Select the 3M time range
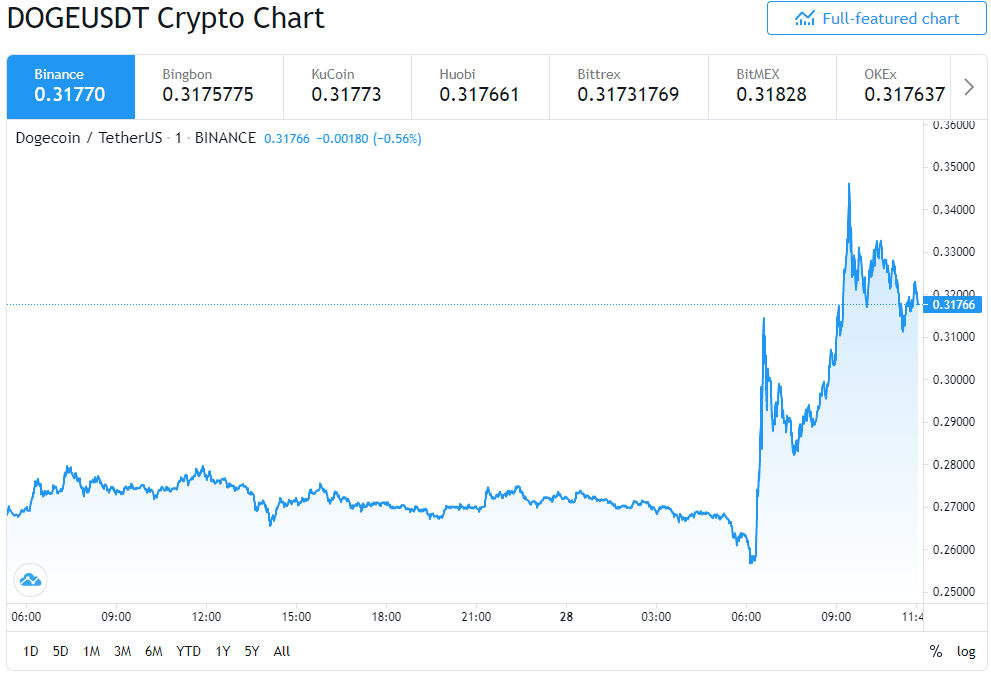Image resolution: width=991 pixels, height=677 pixels. pyautogui.click(x=123, y=651)
